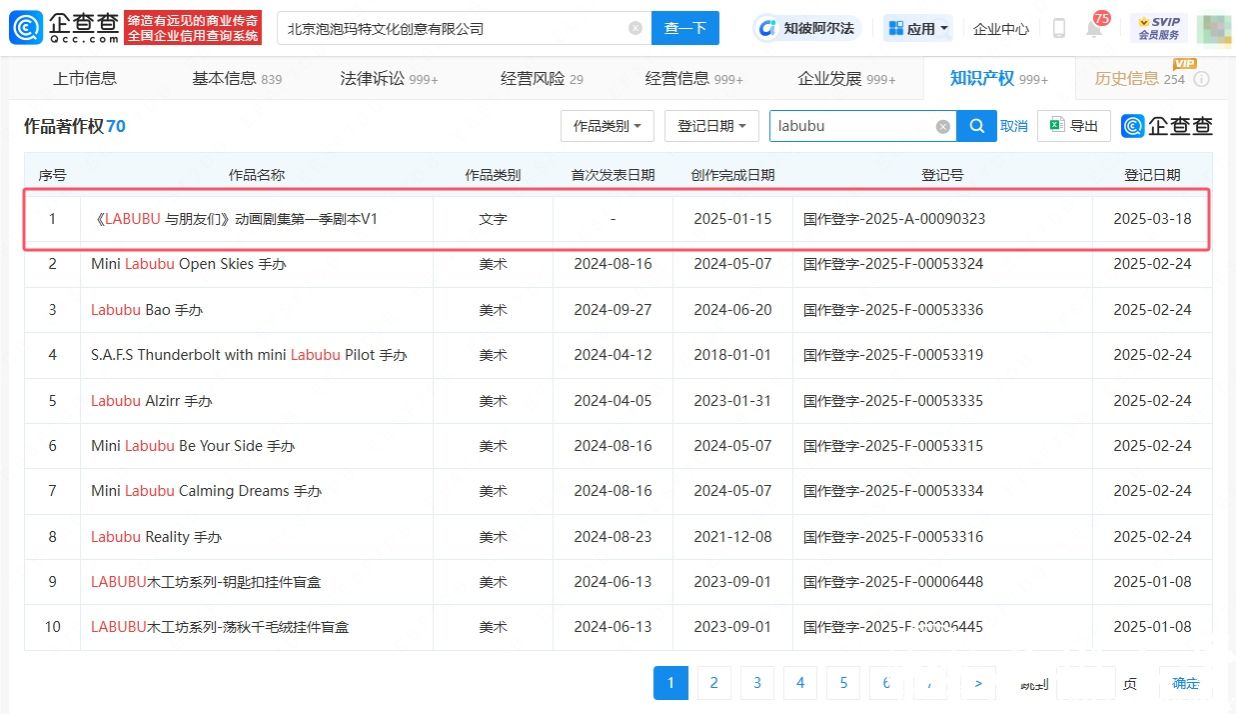Clear the labubu keyword filter
Screen dimensions: 1236x714
[942, 127]
